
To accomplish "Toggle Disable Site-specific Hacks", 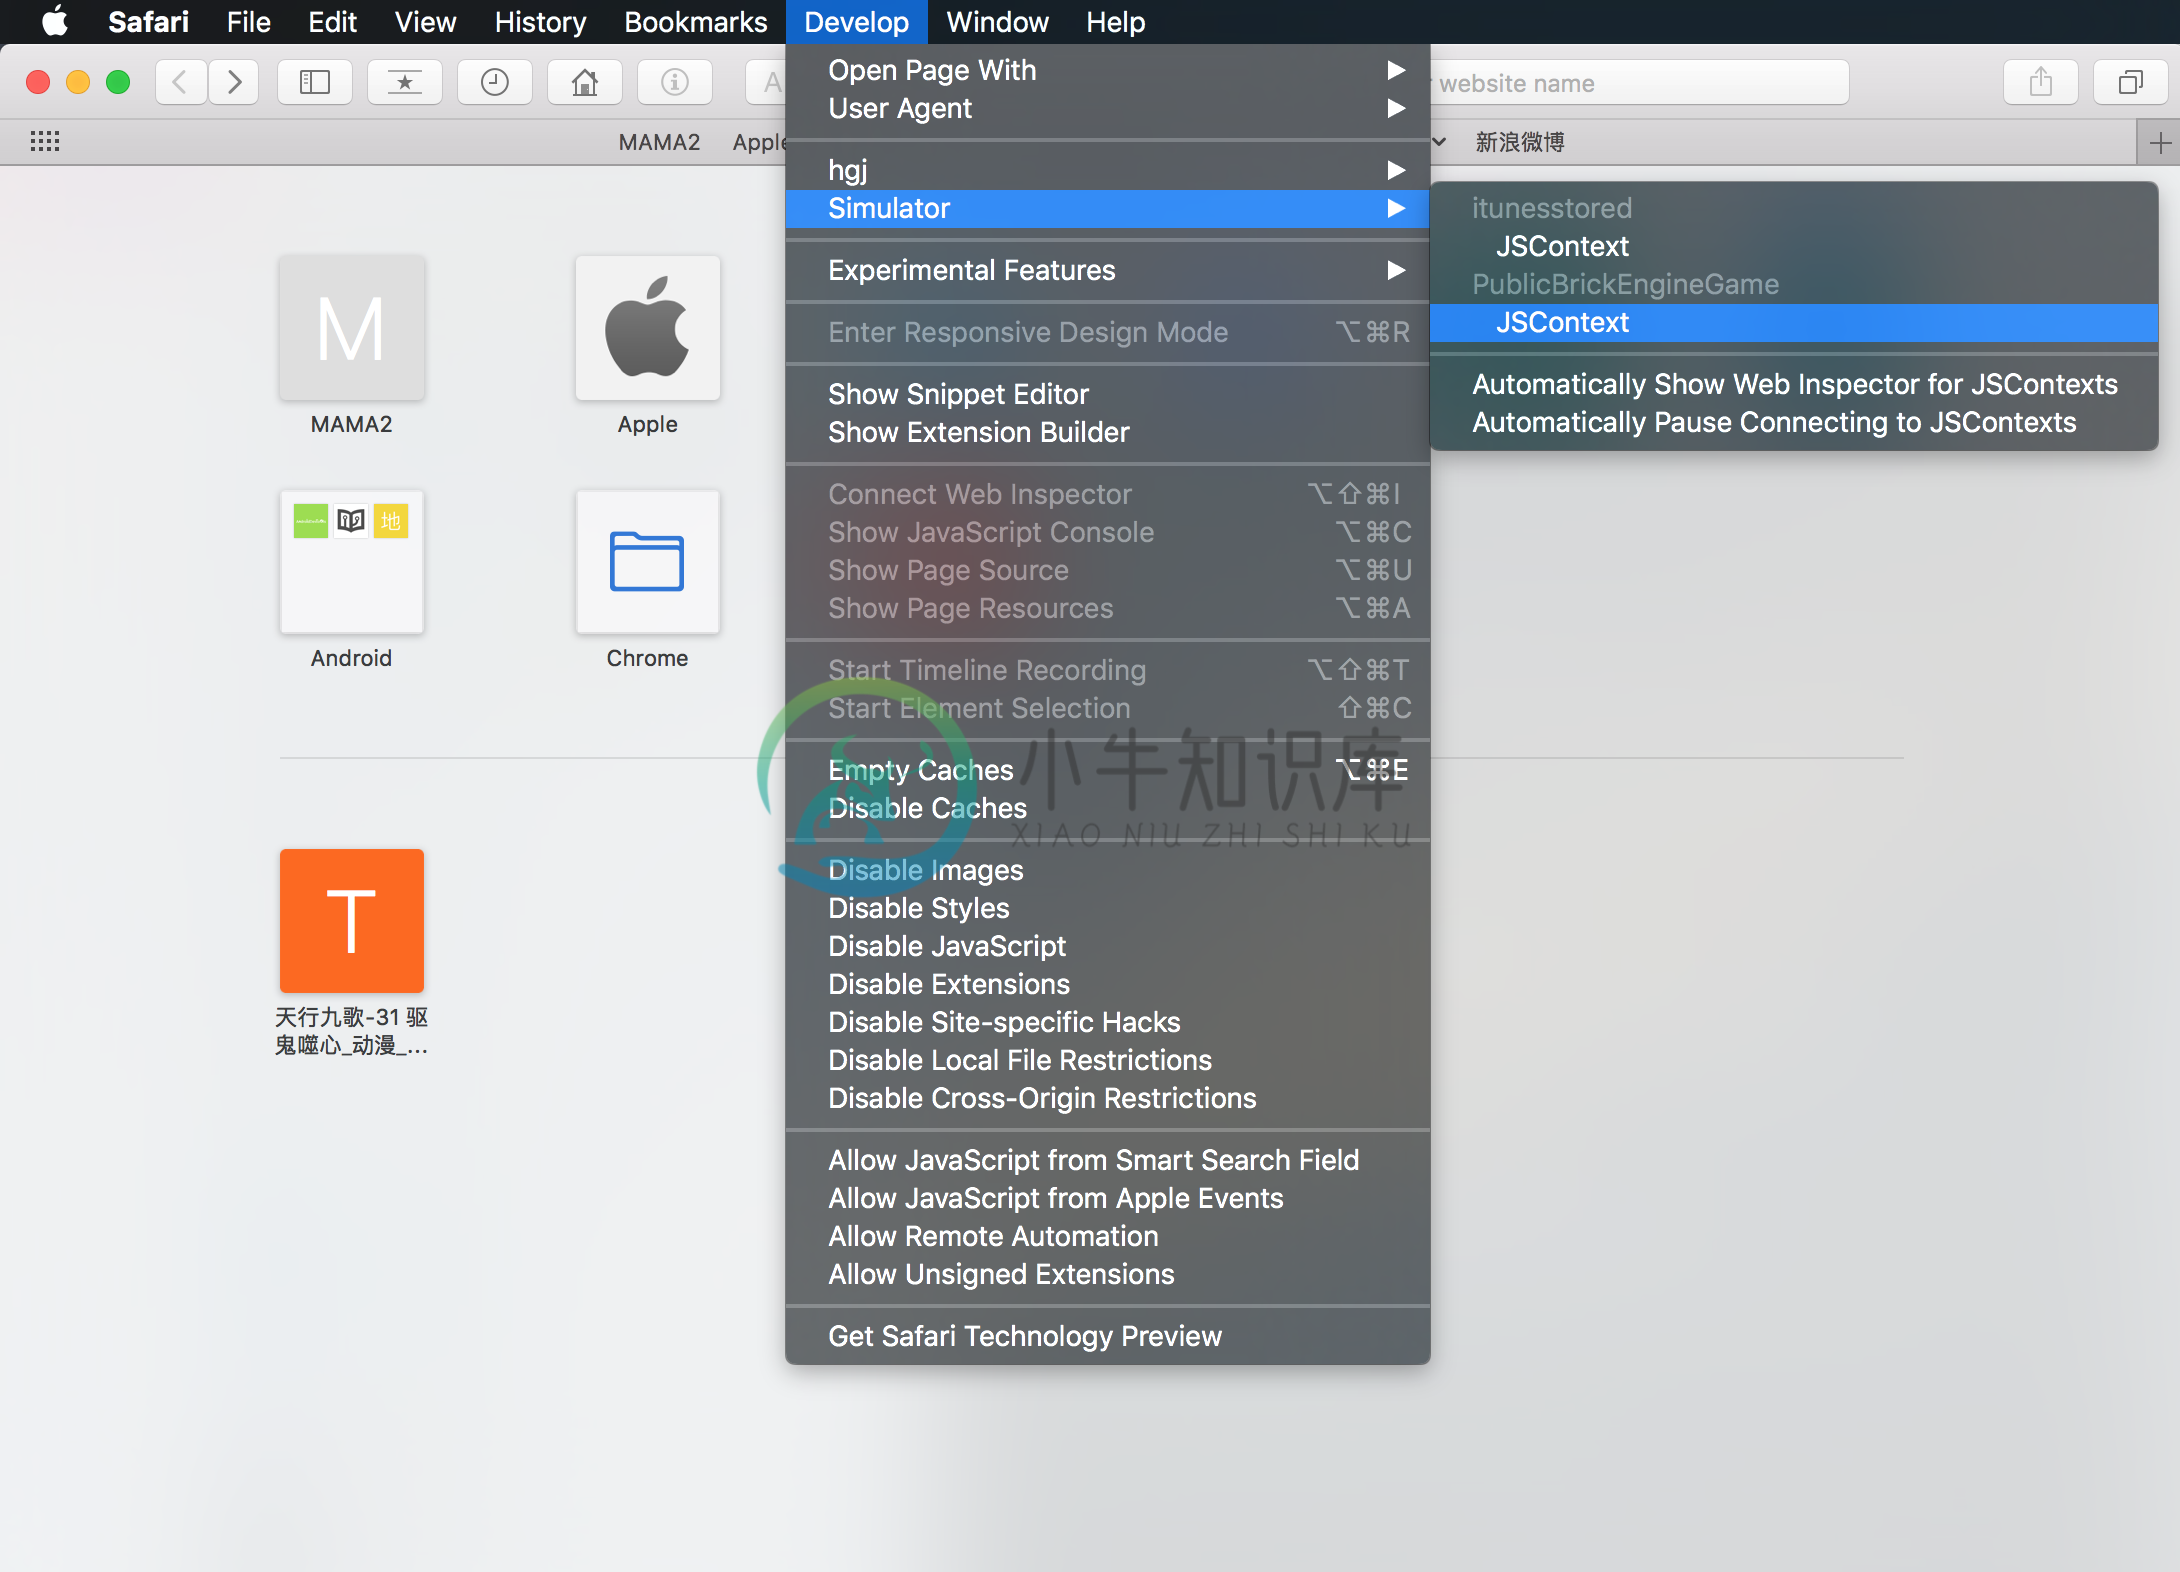I will [1108, 1022].
